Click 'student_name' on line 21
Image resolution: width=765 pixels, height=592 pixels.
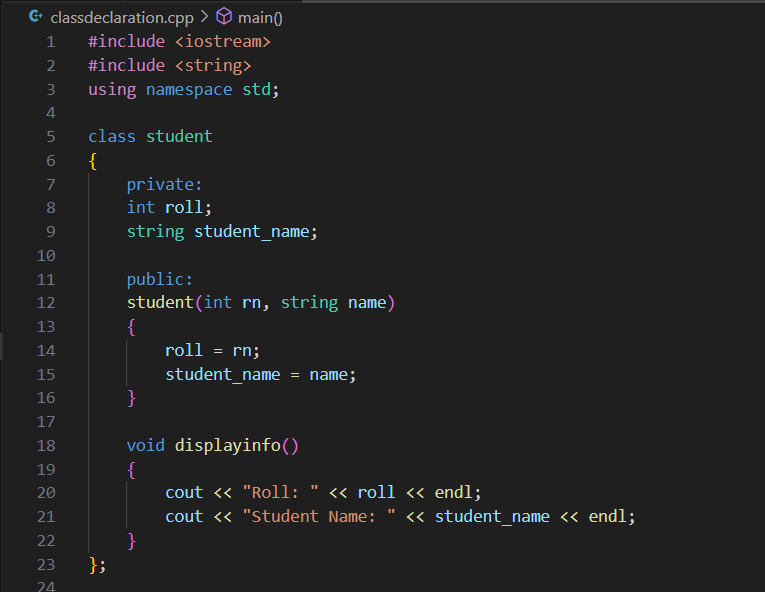click(x=492, y=517)
